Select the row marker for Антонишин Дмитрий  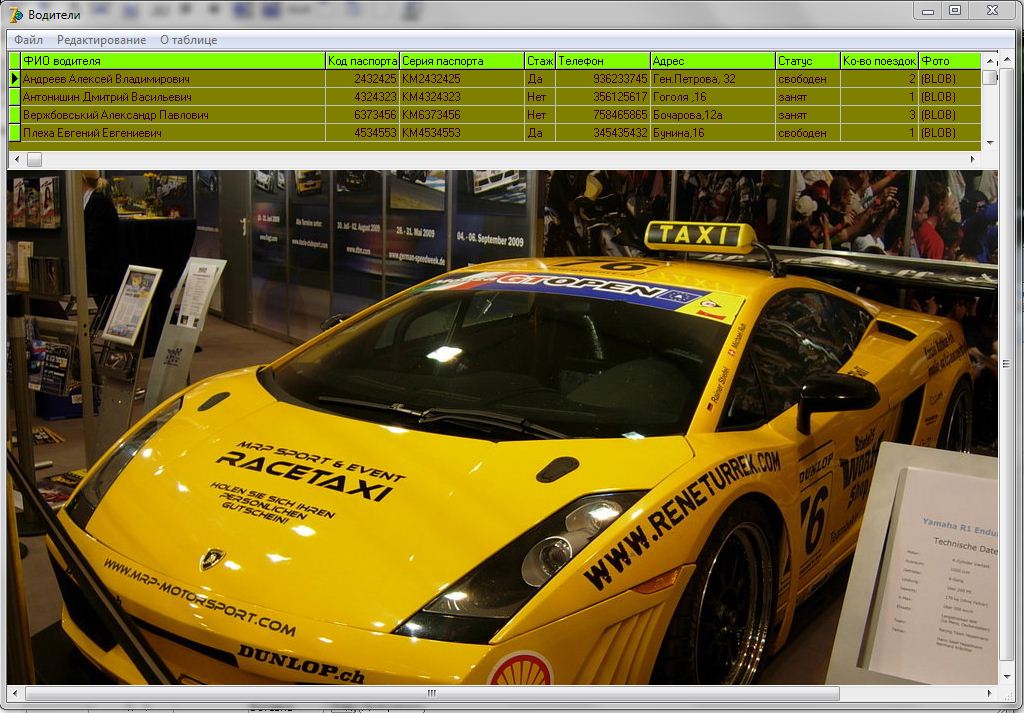[14, 97]
